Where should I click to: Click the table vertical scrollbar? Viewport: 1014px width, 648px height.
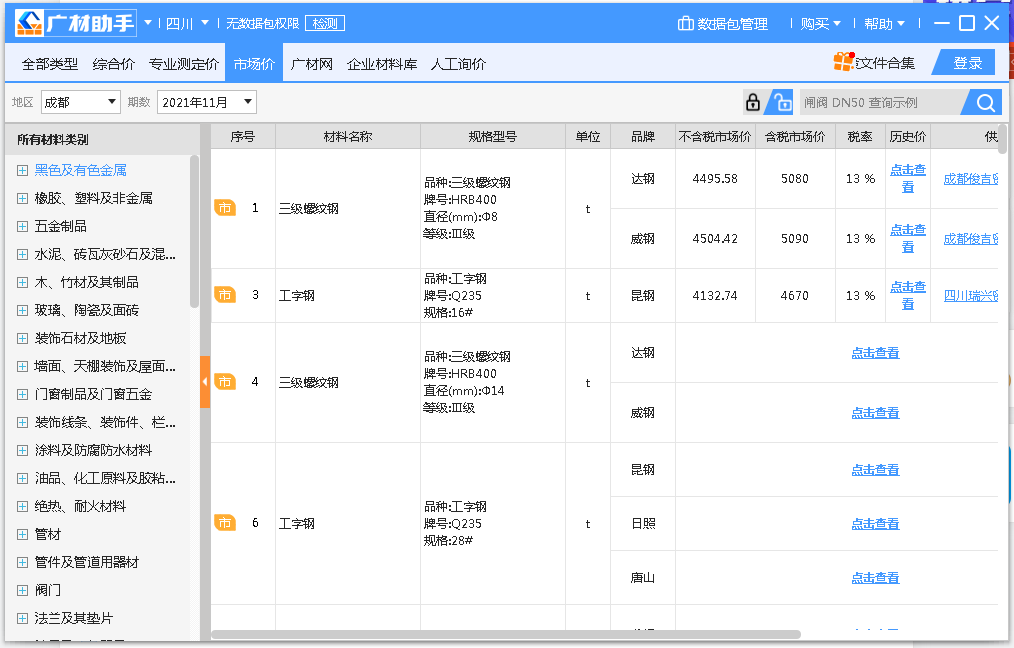click(1002, 138)
